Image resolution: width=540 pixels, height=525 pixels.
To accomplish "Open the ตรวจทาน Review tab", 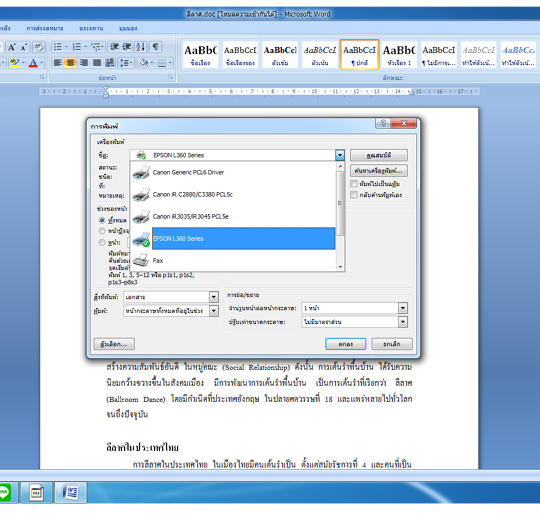I will [91, 28].
